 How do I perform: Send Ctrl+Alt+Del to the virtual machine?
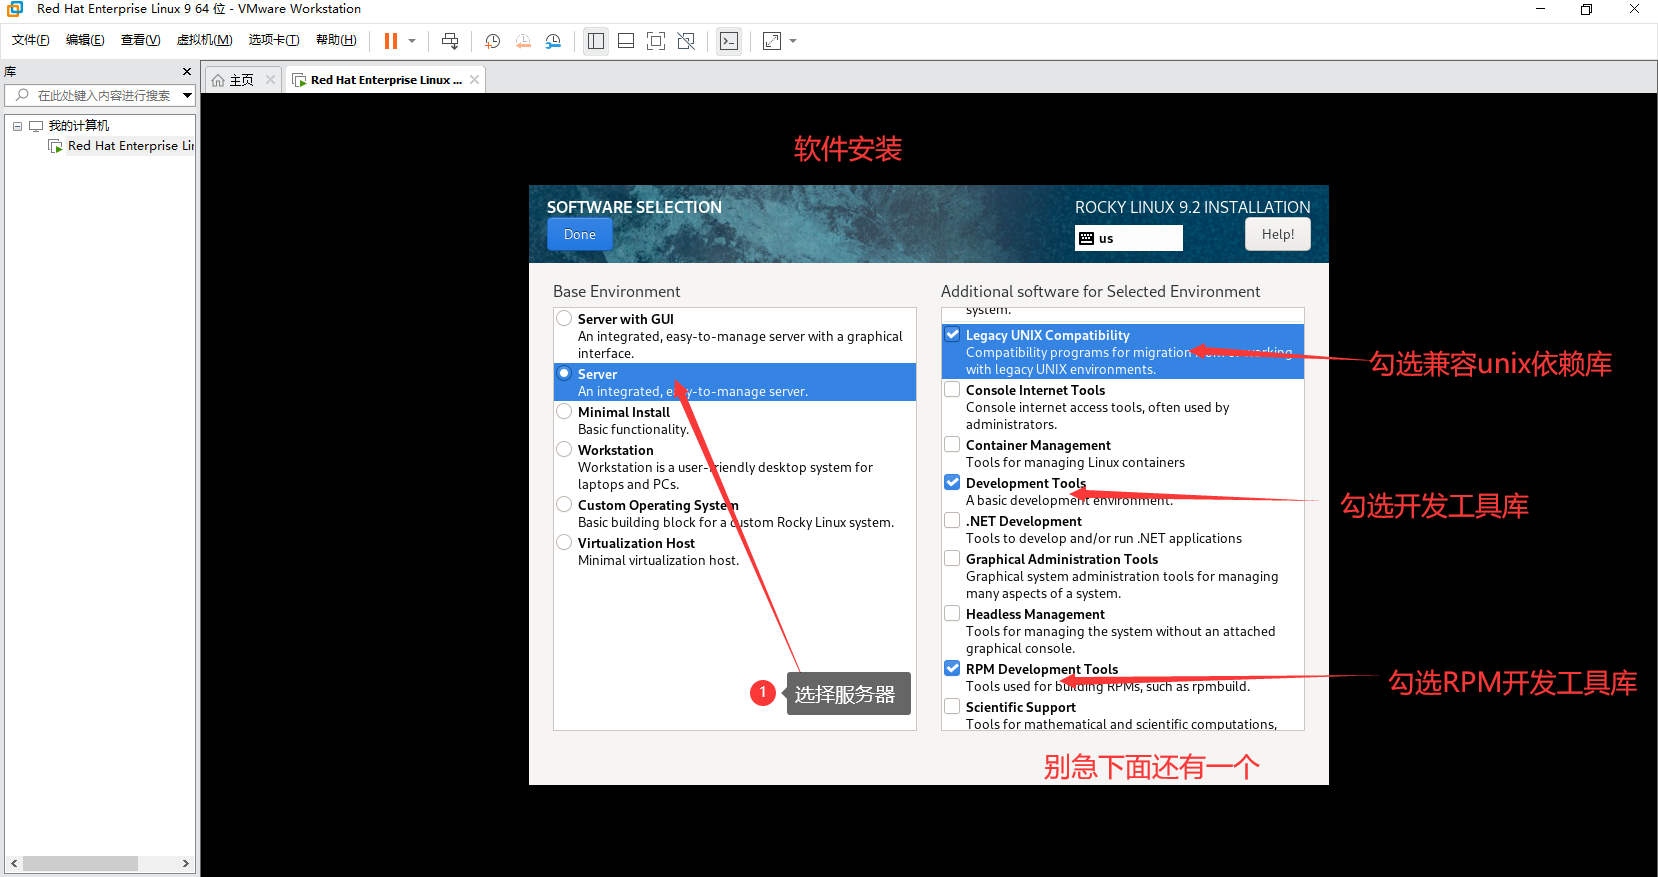pos(450,41)
